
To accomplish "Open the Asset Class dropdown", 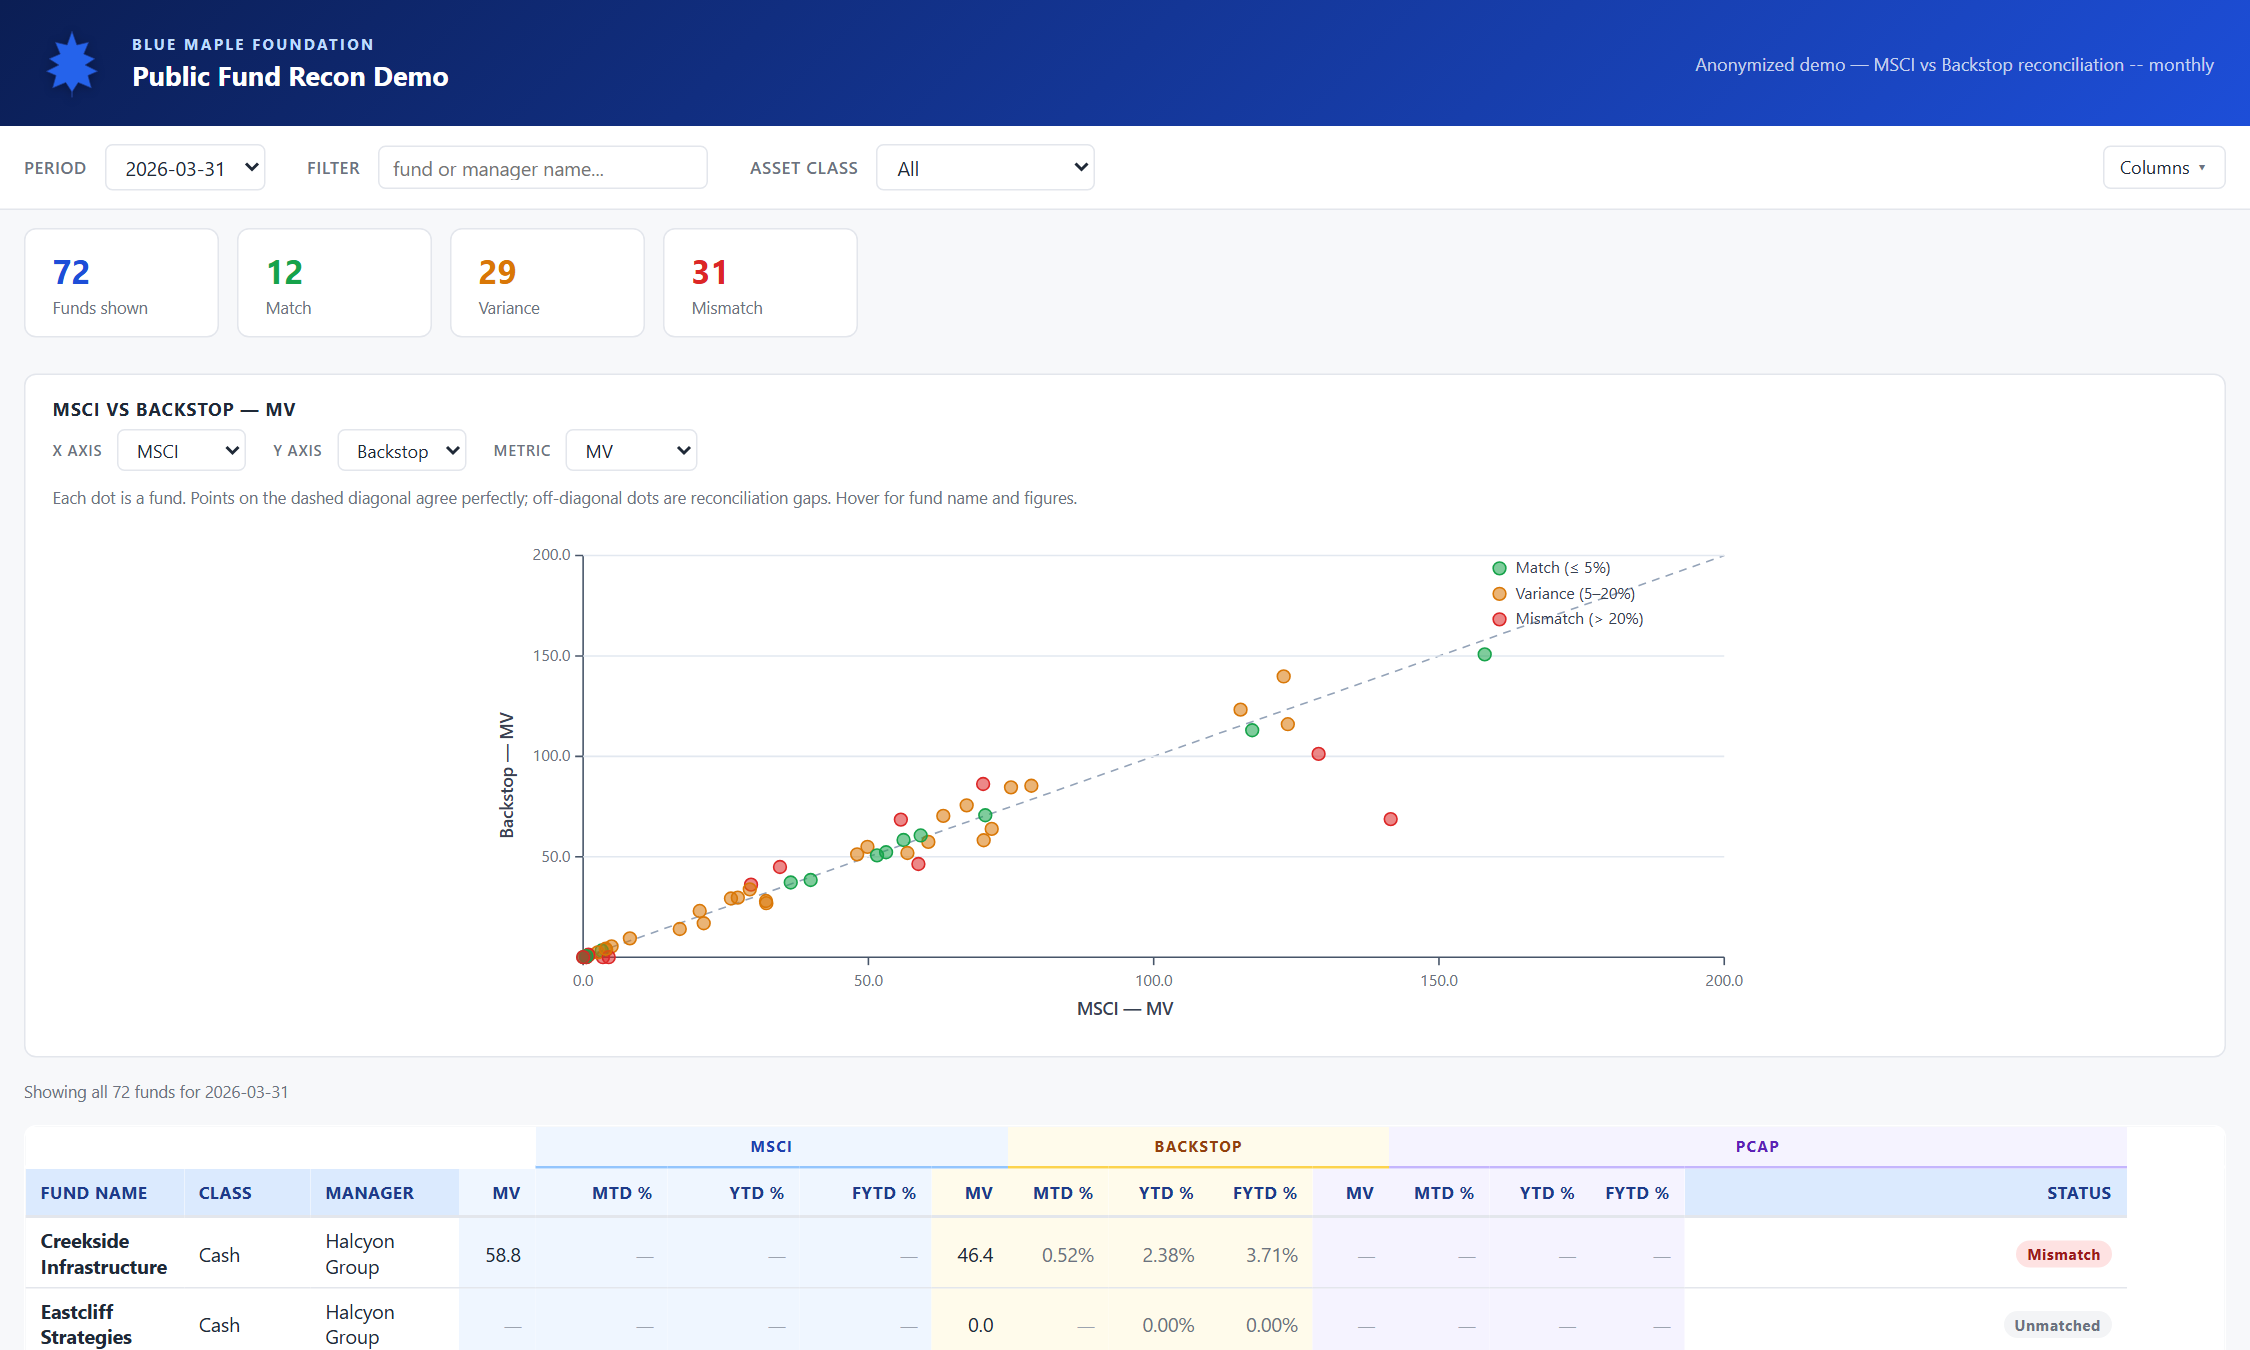I will (985, 168).
